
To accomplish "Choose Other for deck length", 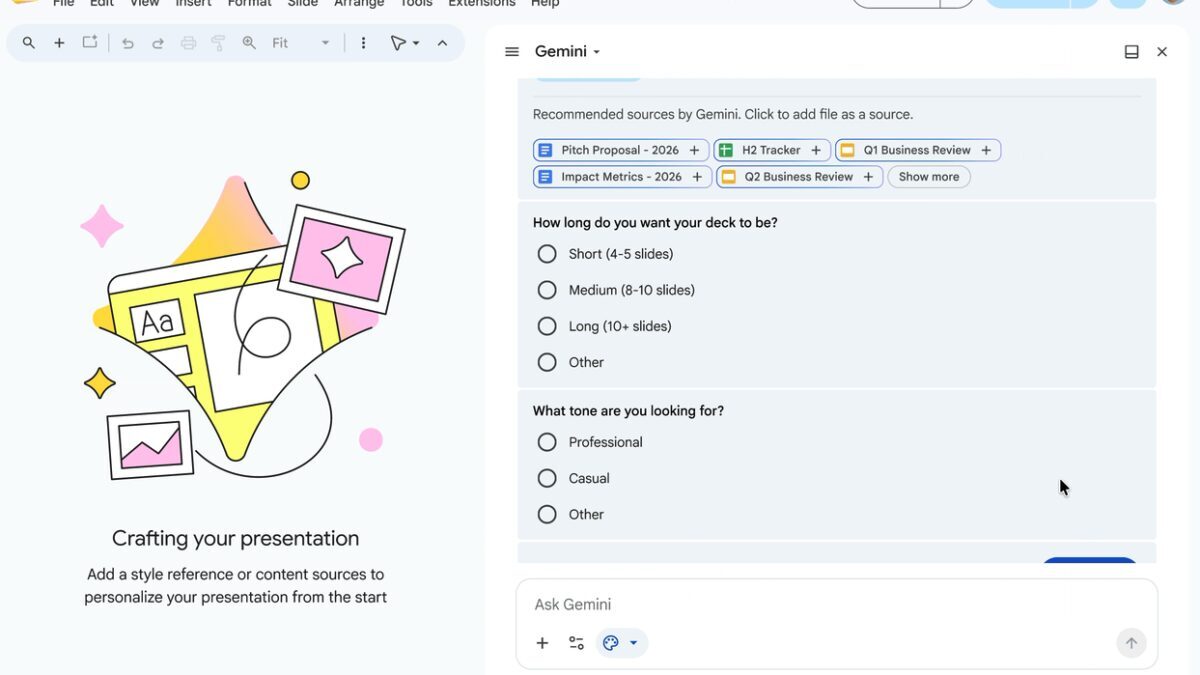I will [547, 362].
